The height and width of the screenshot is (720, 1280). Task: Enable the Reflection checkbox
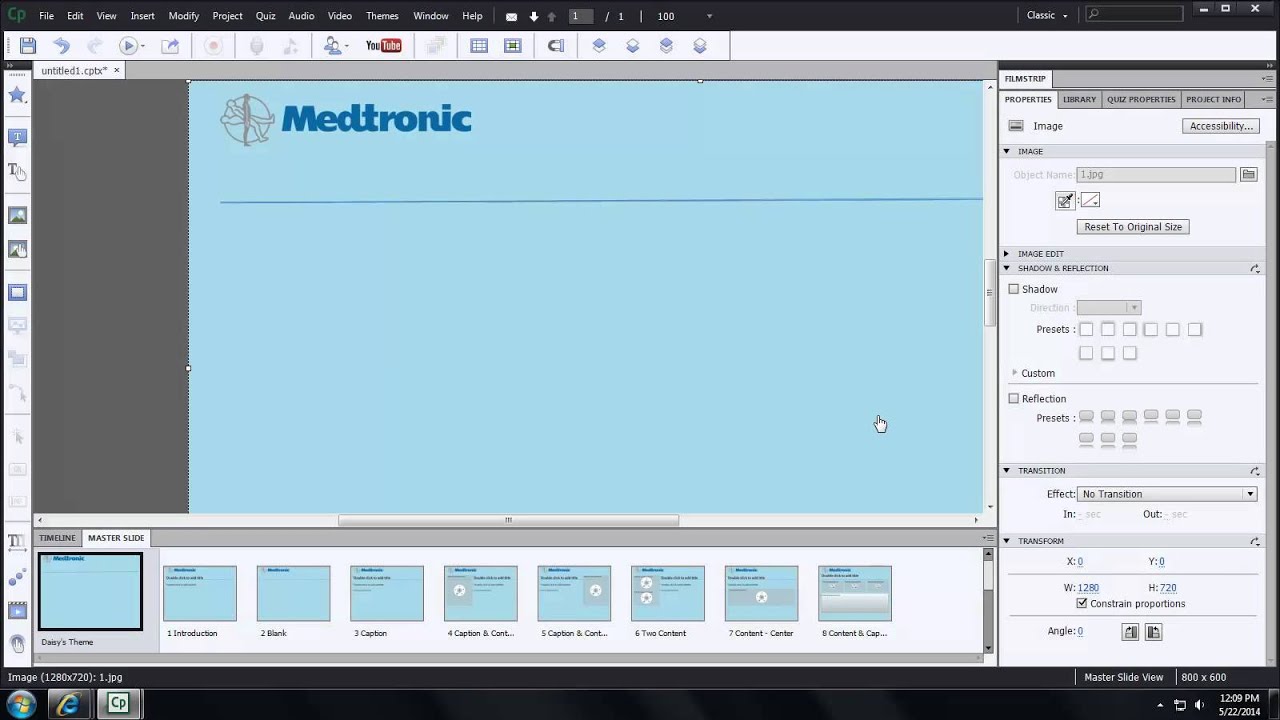pyautogui.click(x=1014, y=398)
